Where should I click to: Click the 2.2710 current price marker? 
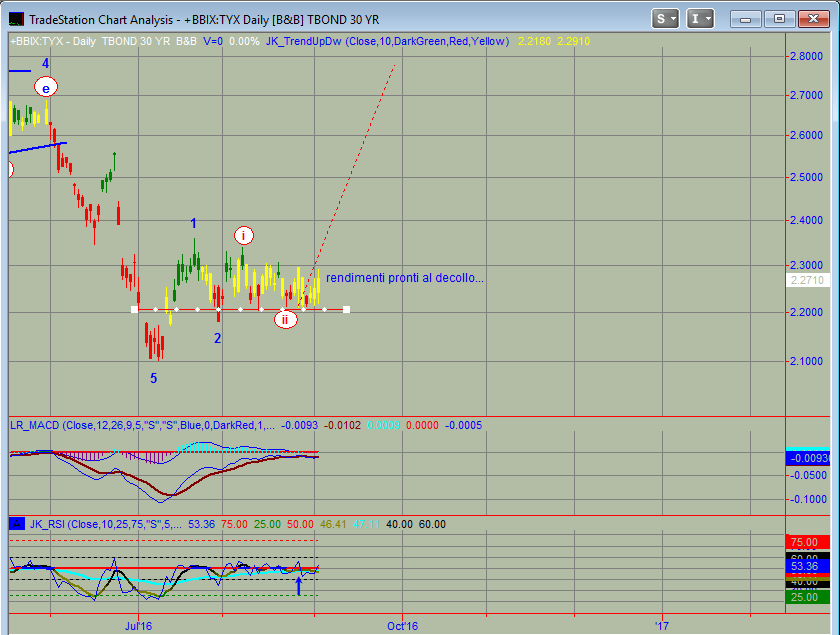(x=808, y=280)
